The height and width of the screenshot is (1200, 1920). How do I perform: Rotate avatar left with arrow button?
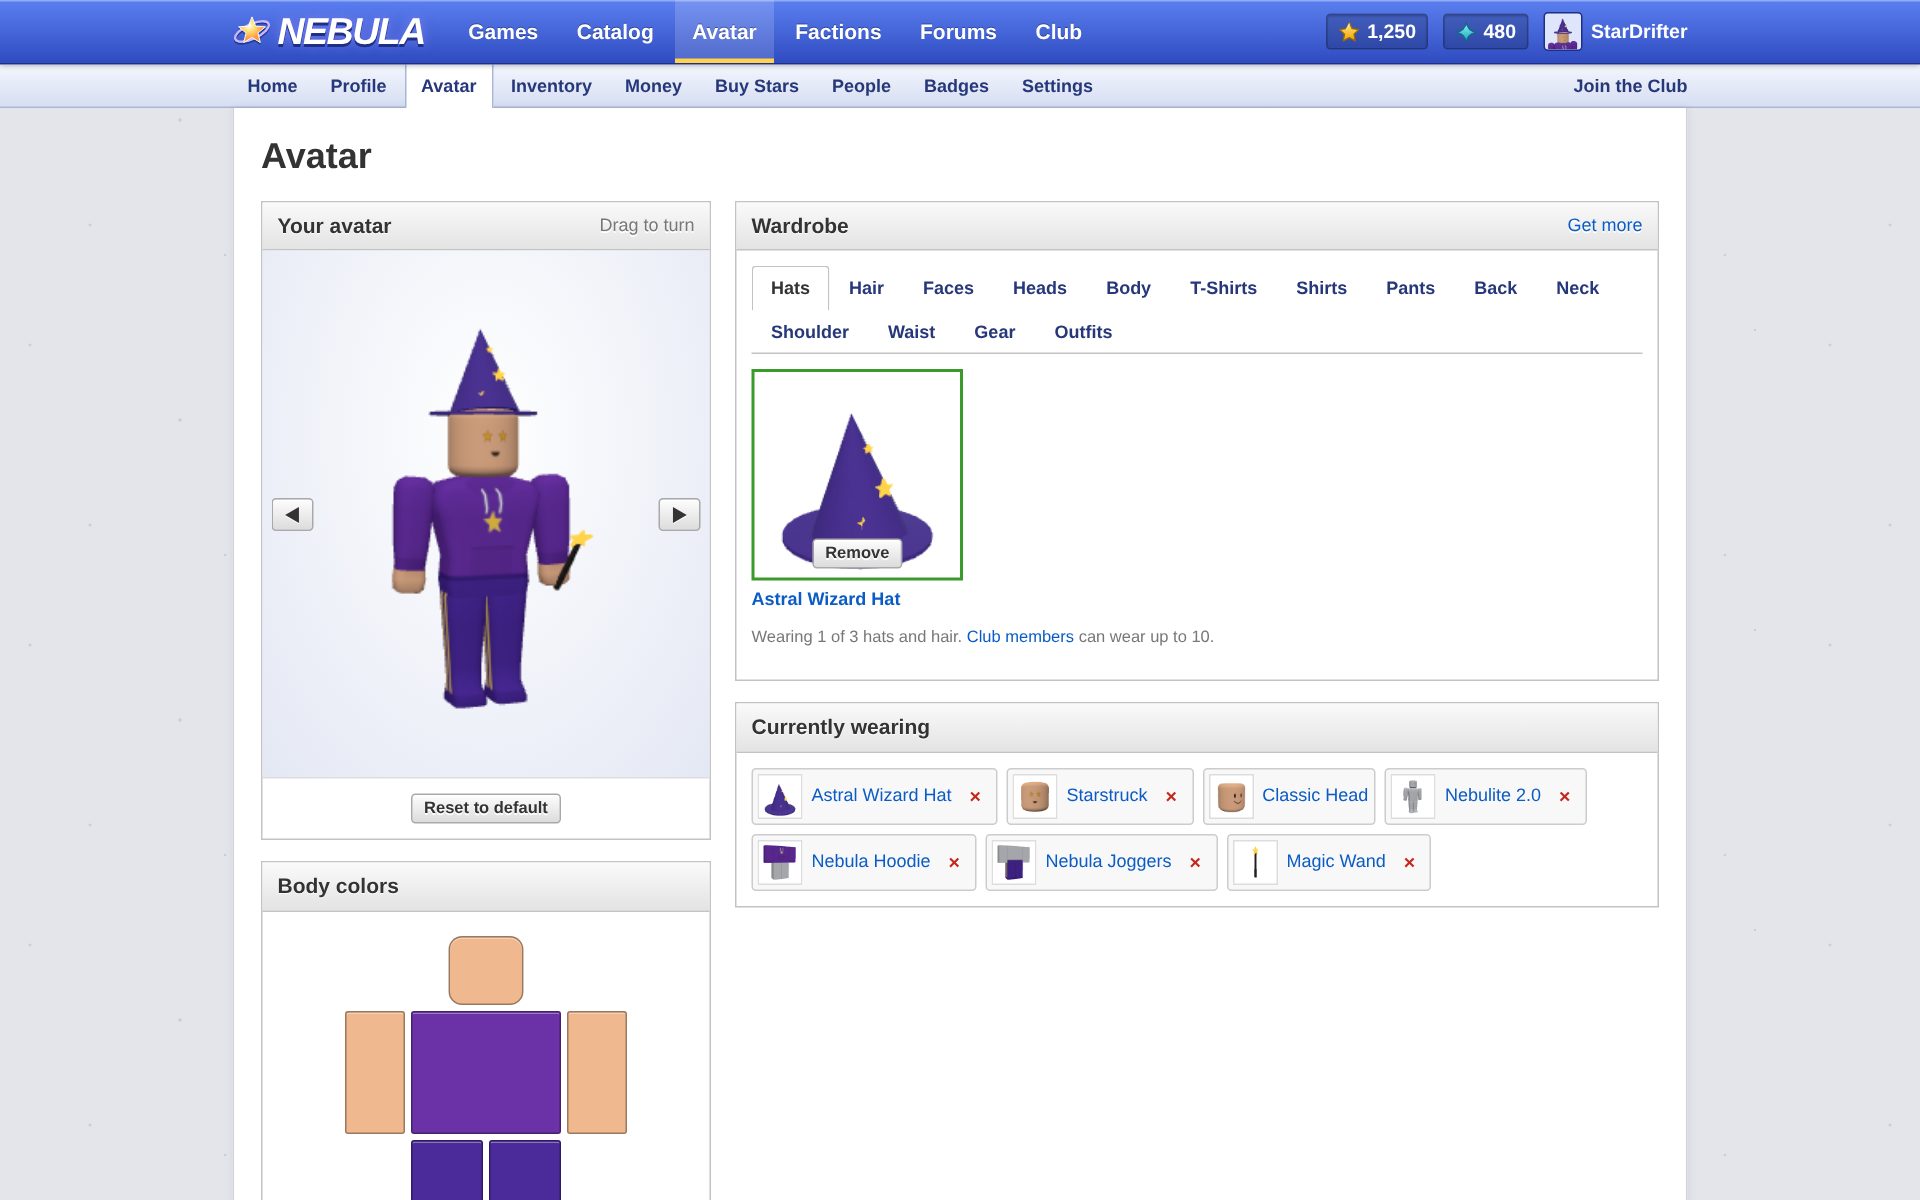292,514
